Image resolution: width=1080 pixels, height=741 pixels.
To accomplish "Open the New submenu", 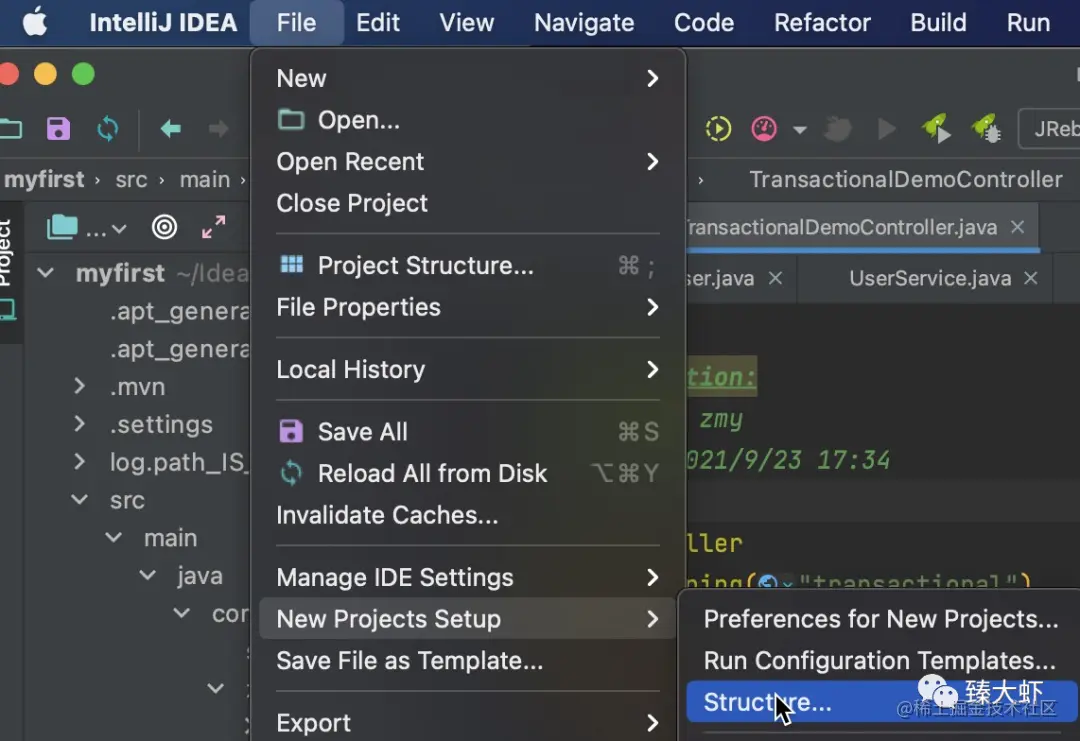I will tap(468, 79).
